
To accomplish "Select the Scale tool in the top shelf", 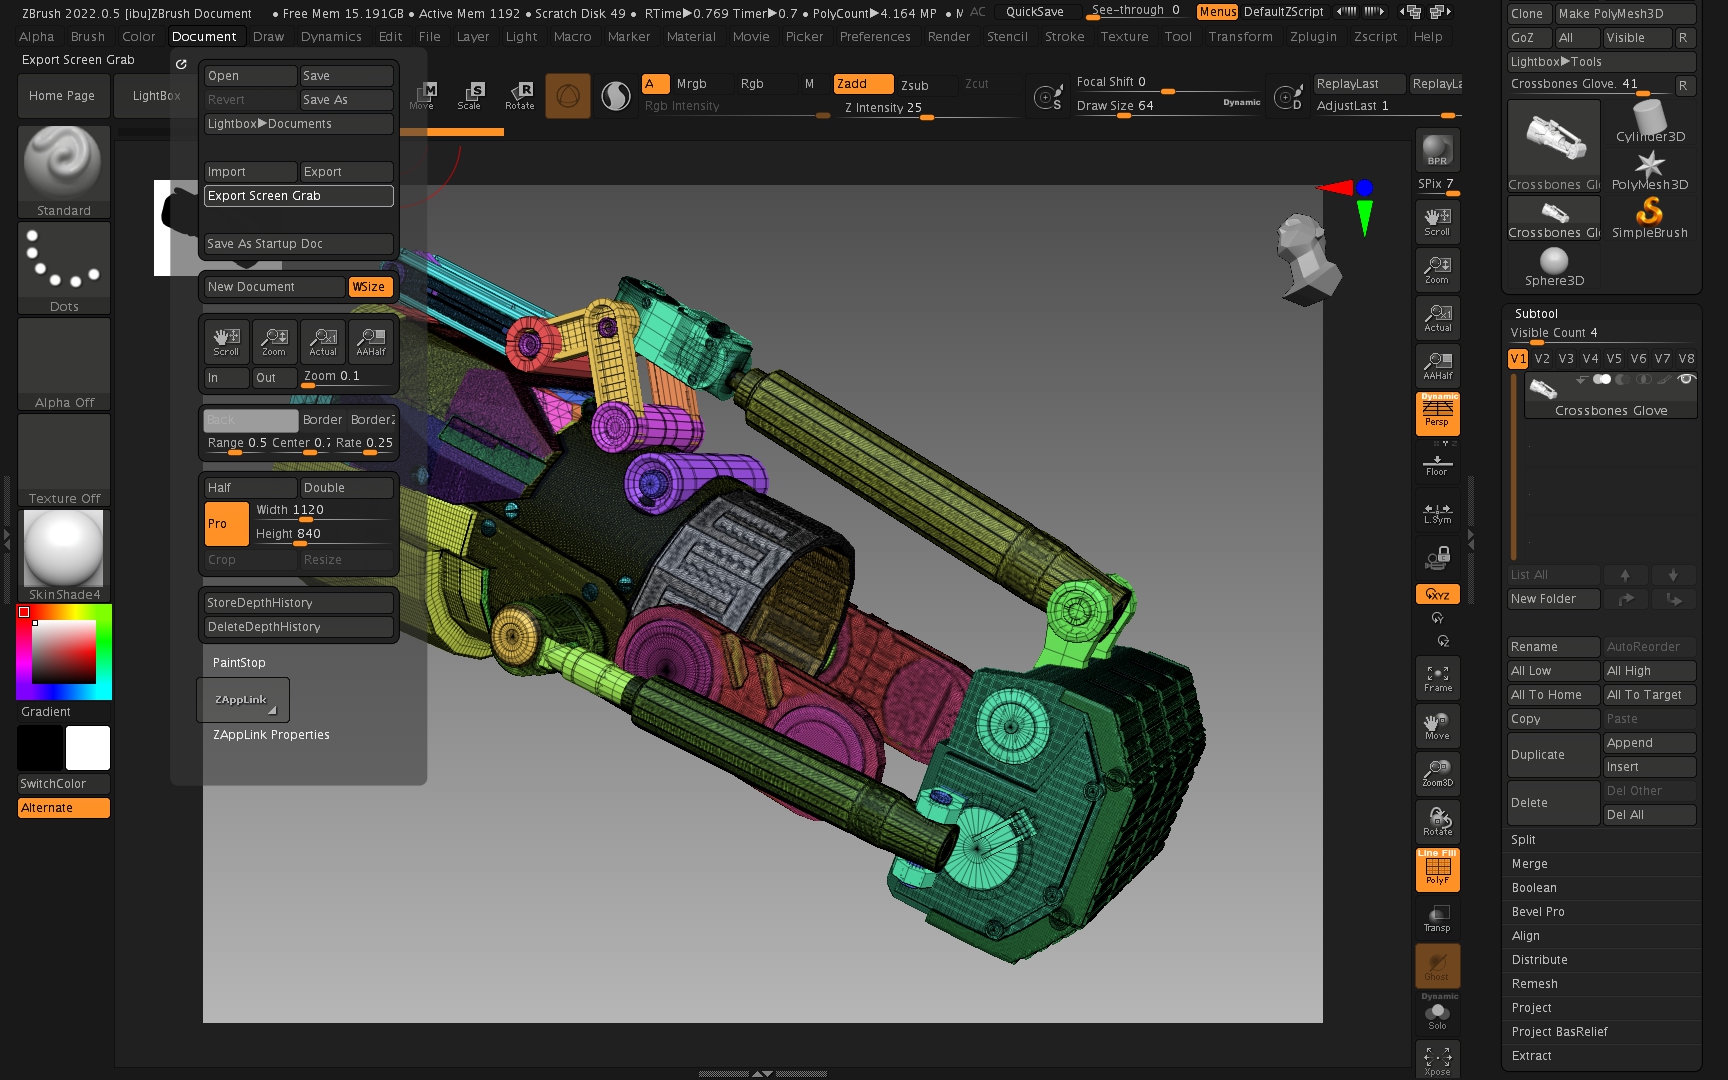I will pyautogui.click(x=469, y=96).
